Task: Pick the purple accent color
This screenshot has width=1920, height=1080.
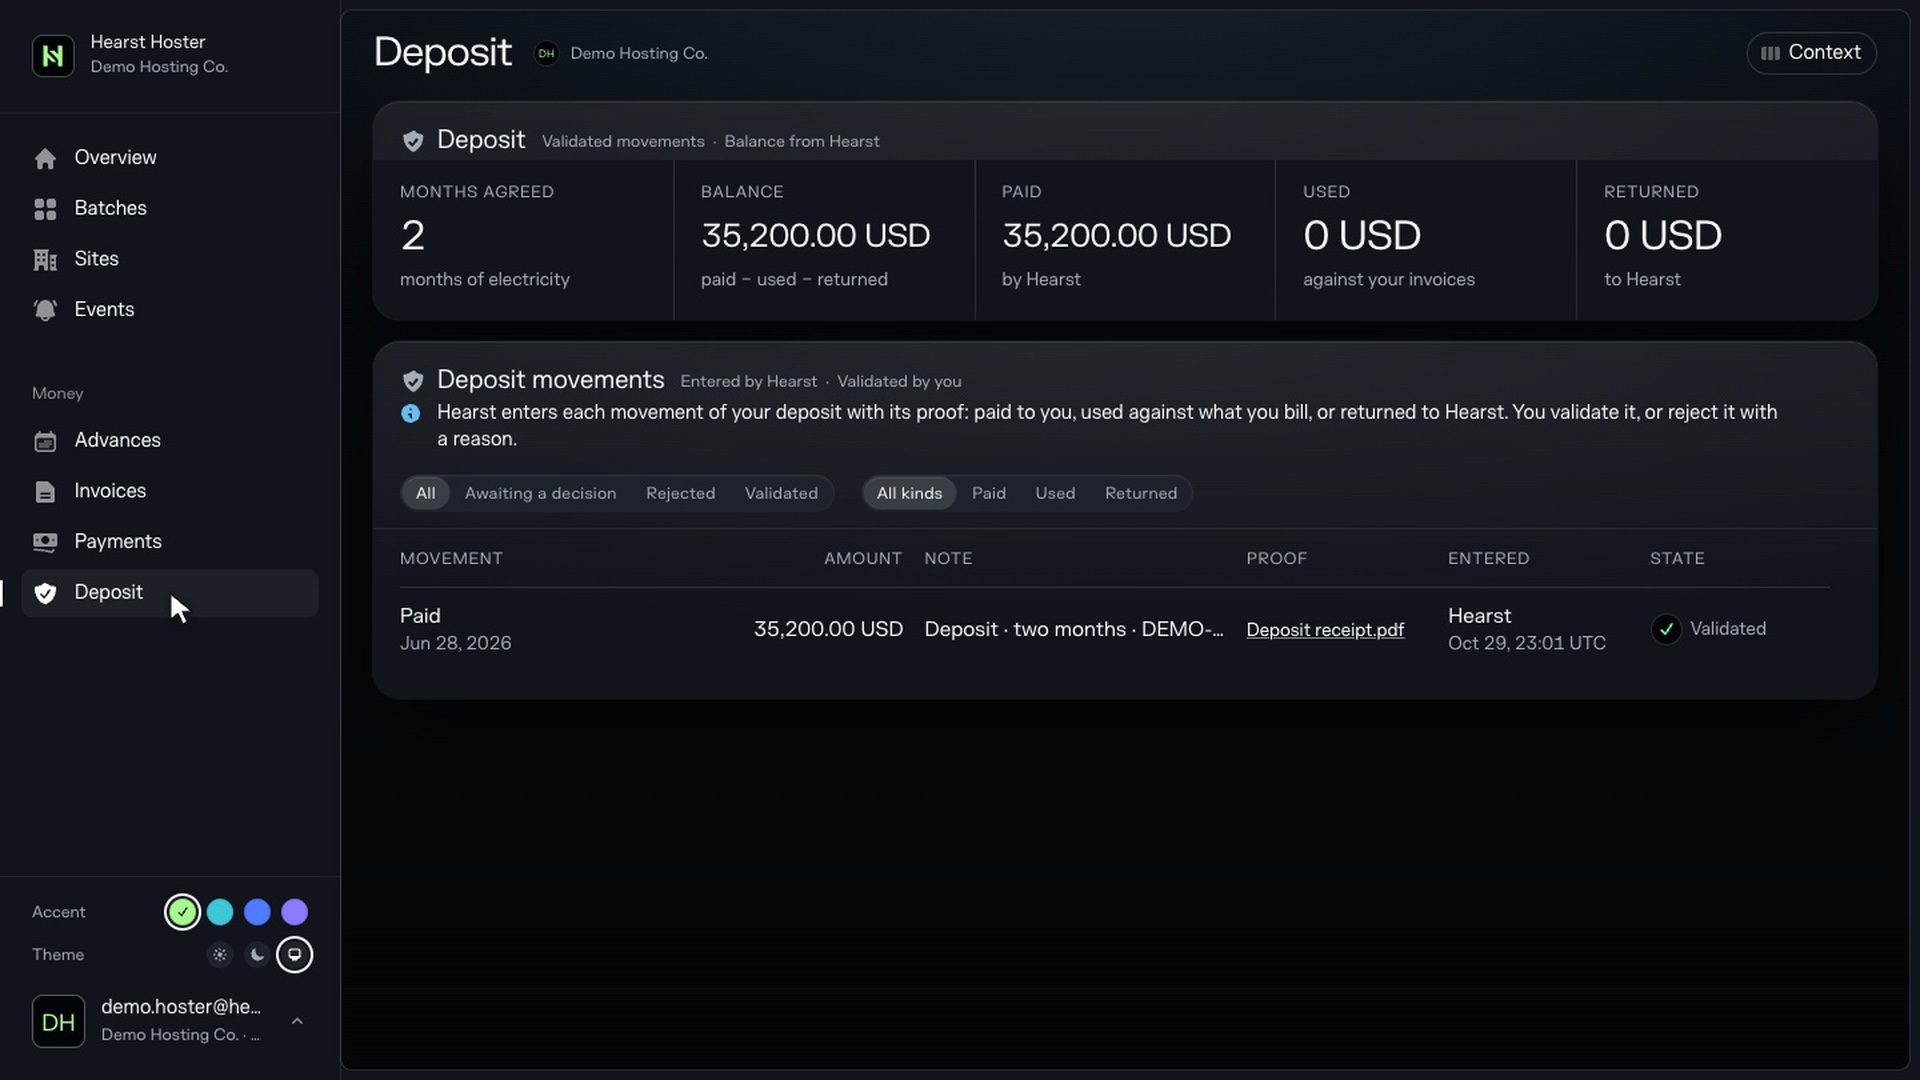Action: (x=294, y=912)
